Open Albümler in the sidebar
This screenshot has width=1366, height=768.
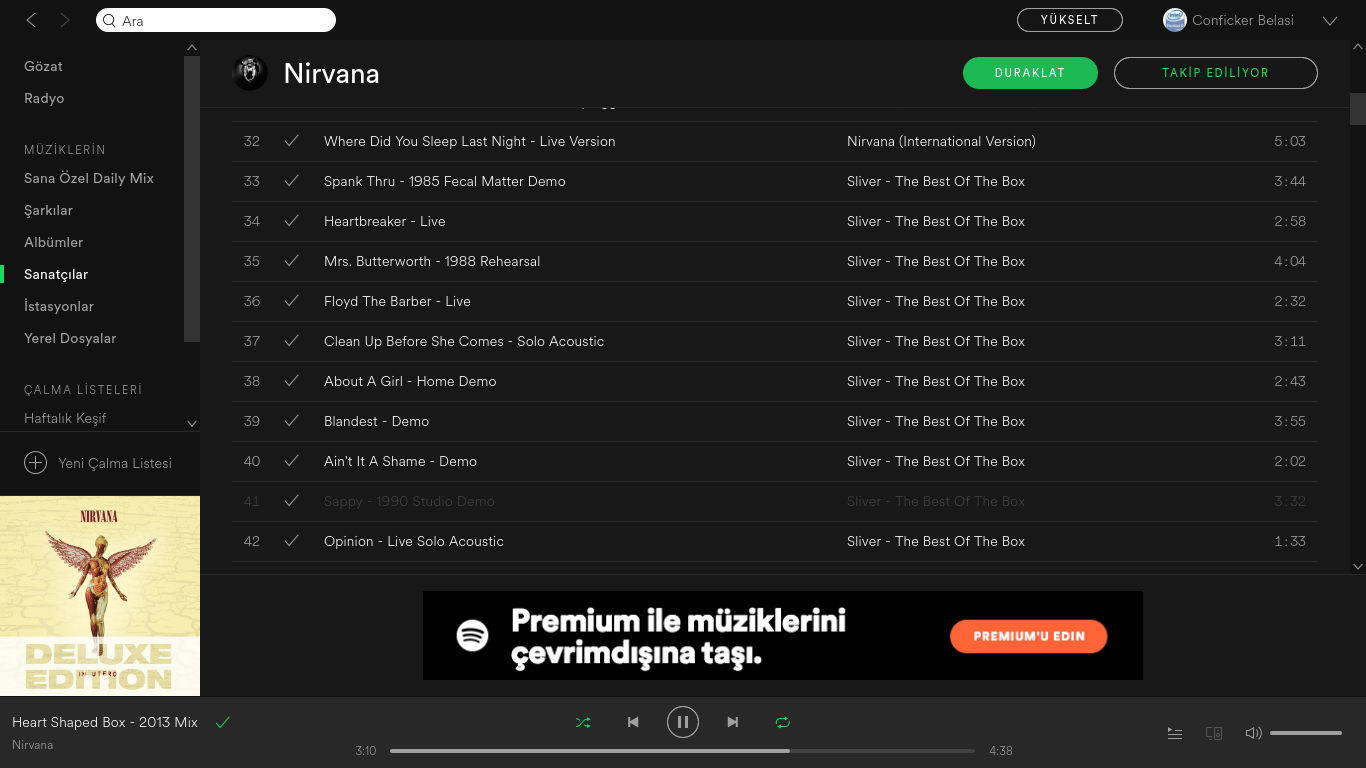point(54,242)
